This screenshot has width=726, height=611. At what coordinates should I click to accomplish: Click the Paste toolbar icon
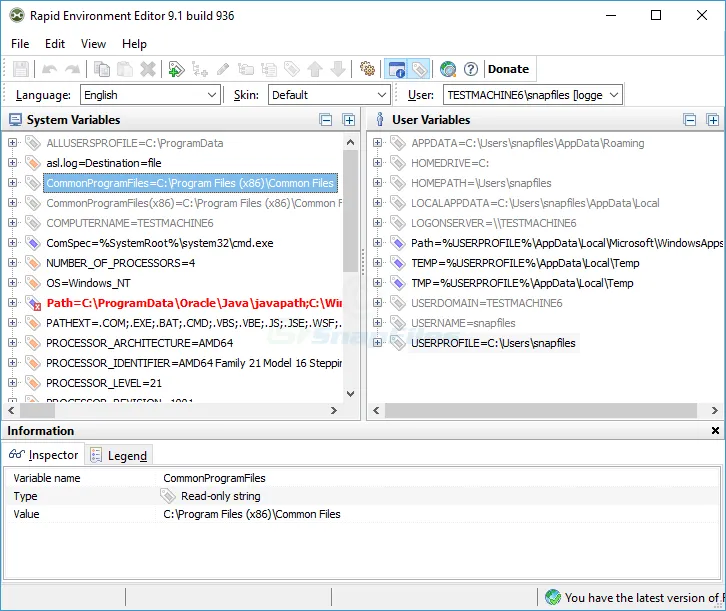coord(125,69)
